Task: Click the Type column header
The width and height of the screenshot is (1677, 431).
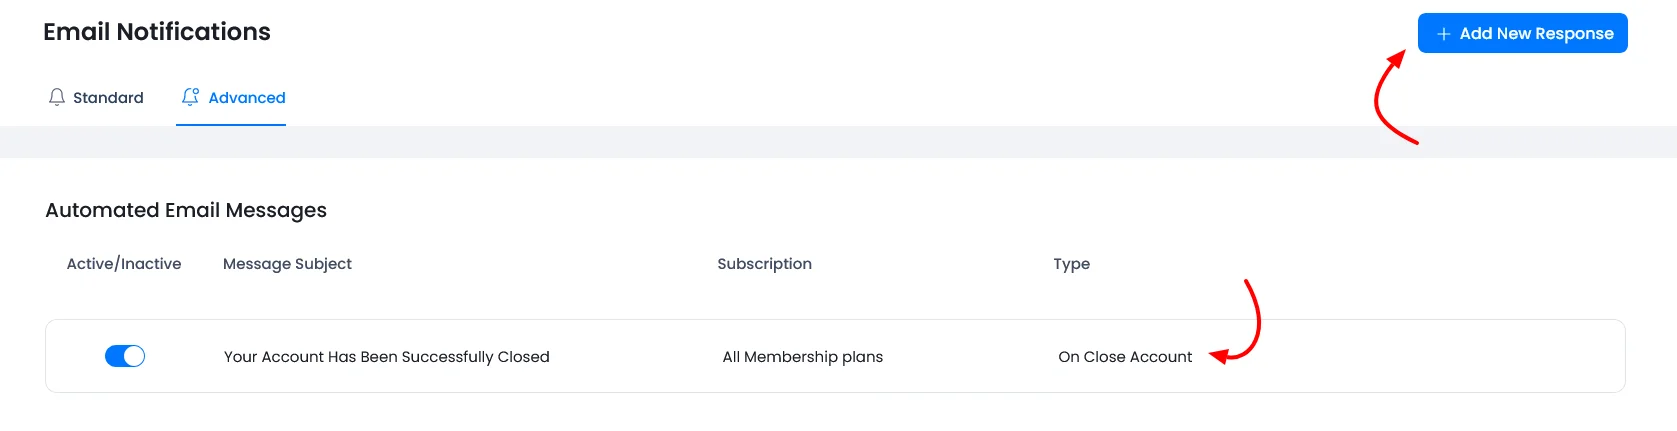Action: click(x=1071, y=264)
